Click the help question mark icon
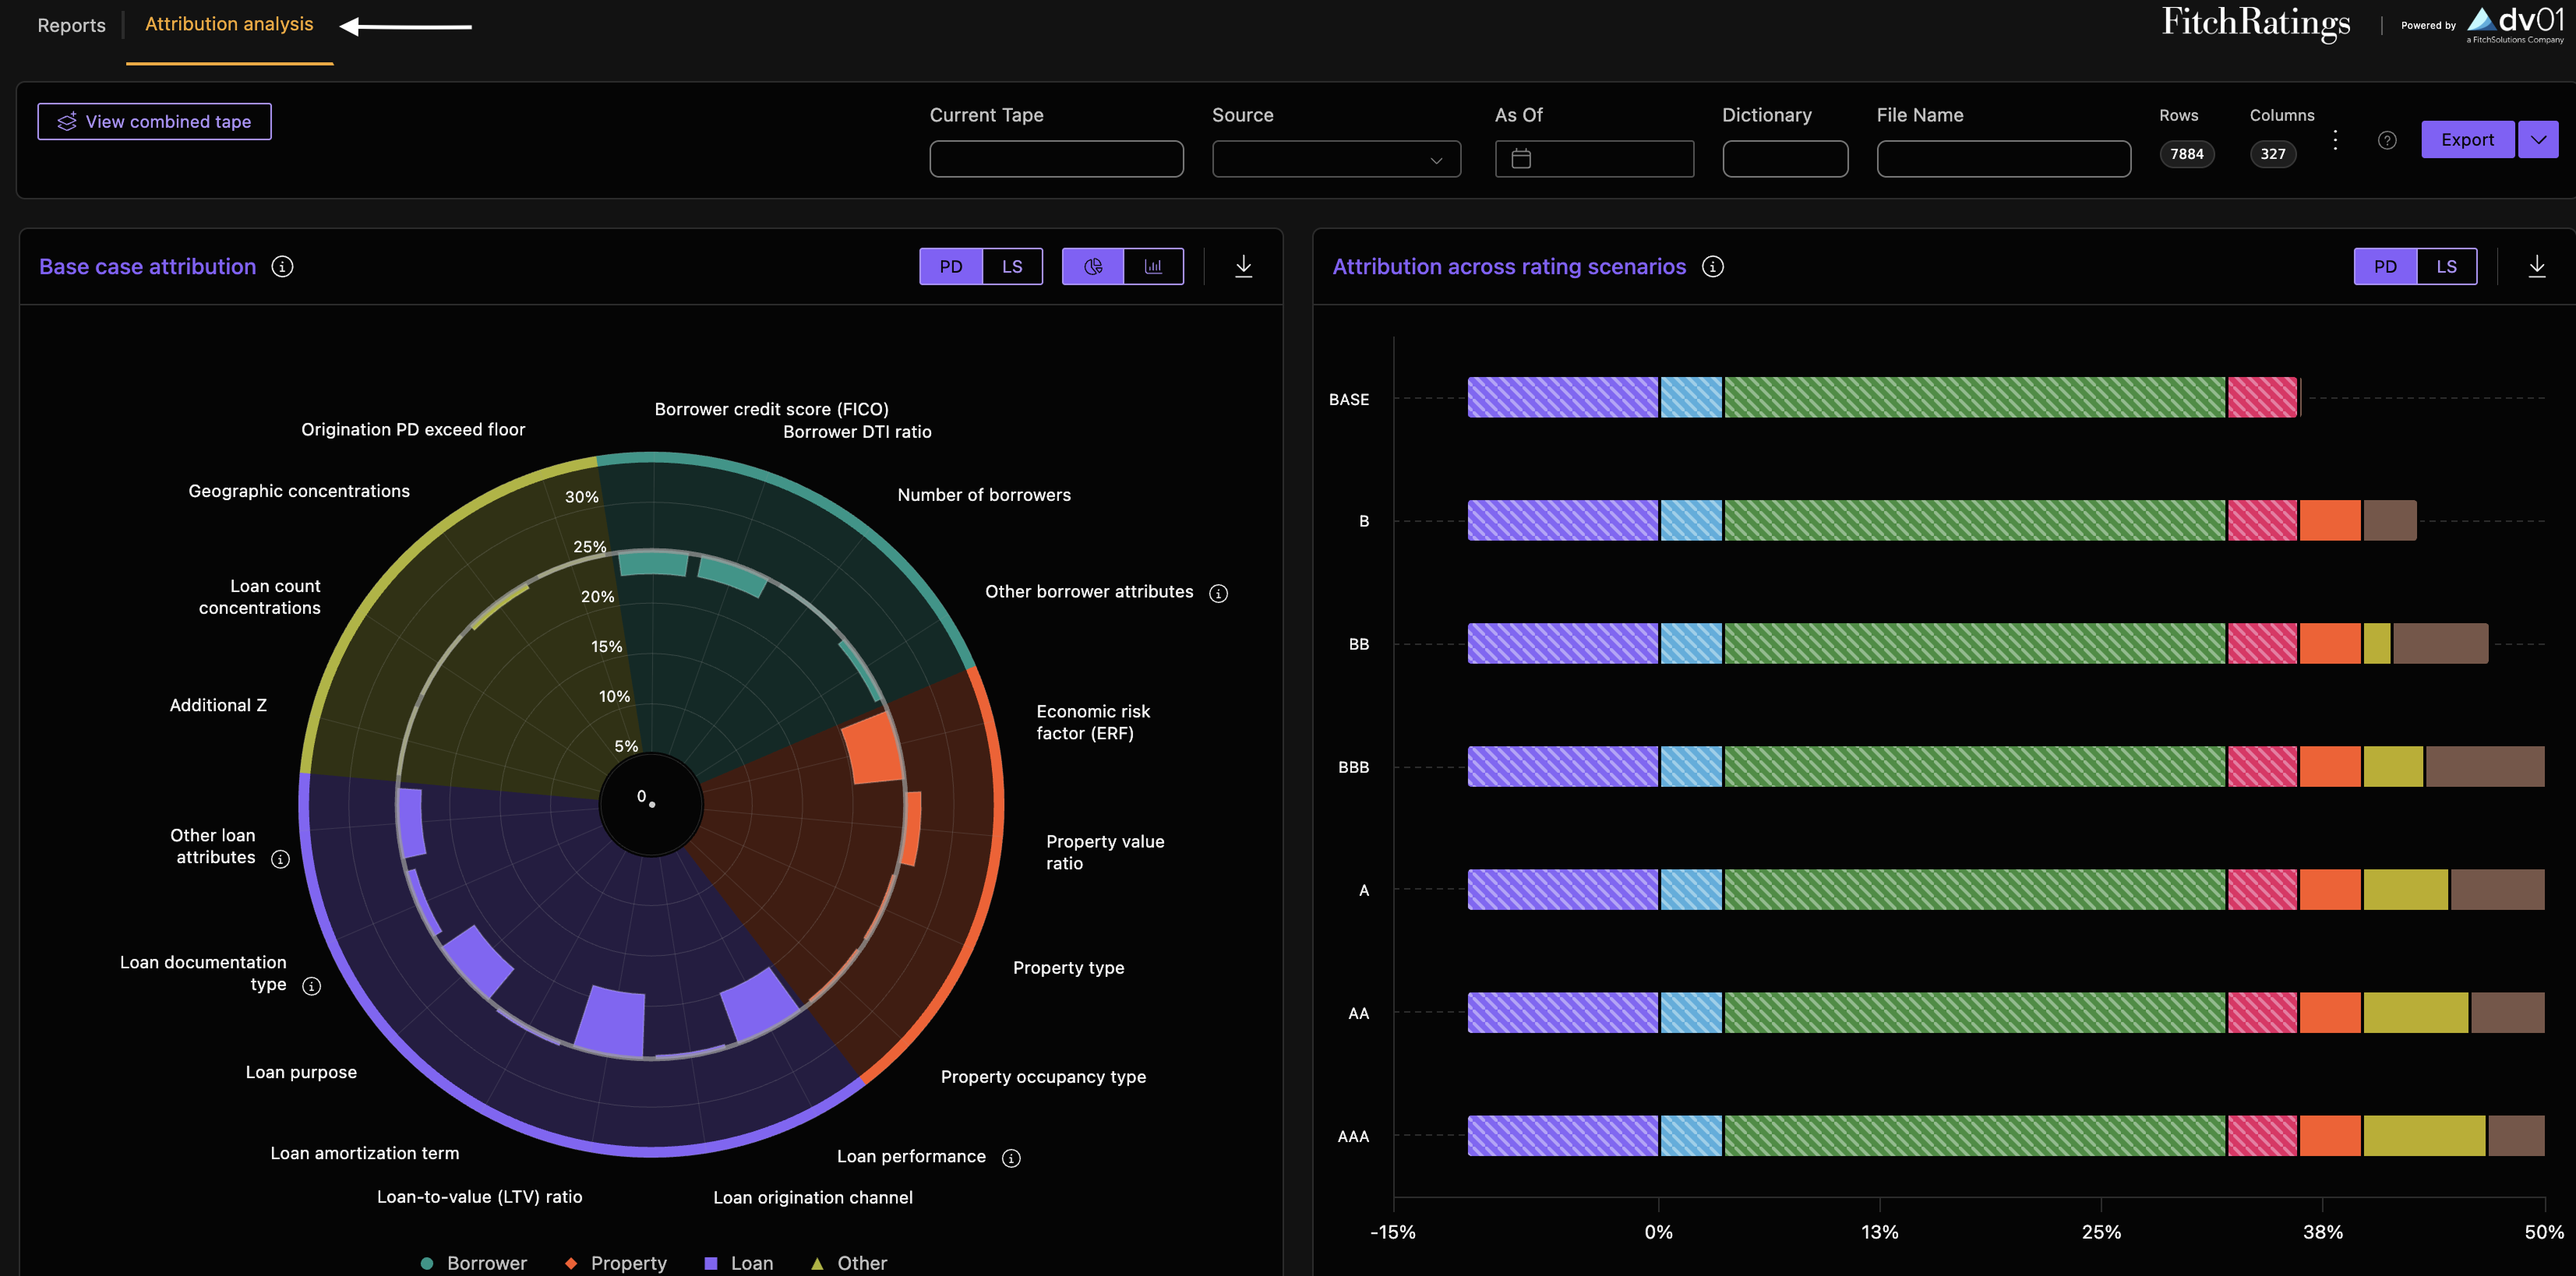 coord(2387,140)
